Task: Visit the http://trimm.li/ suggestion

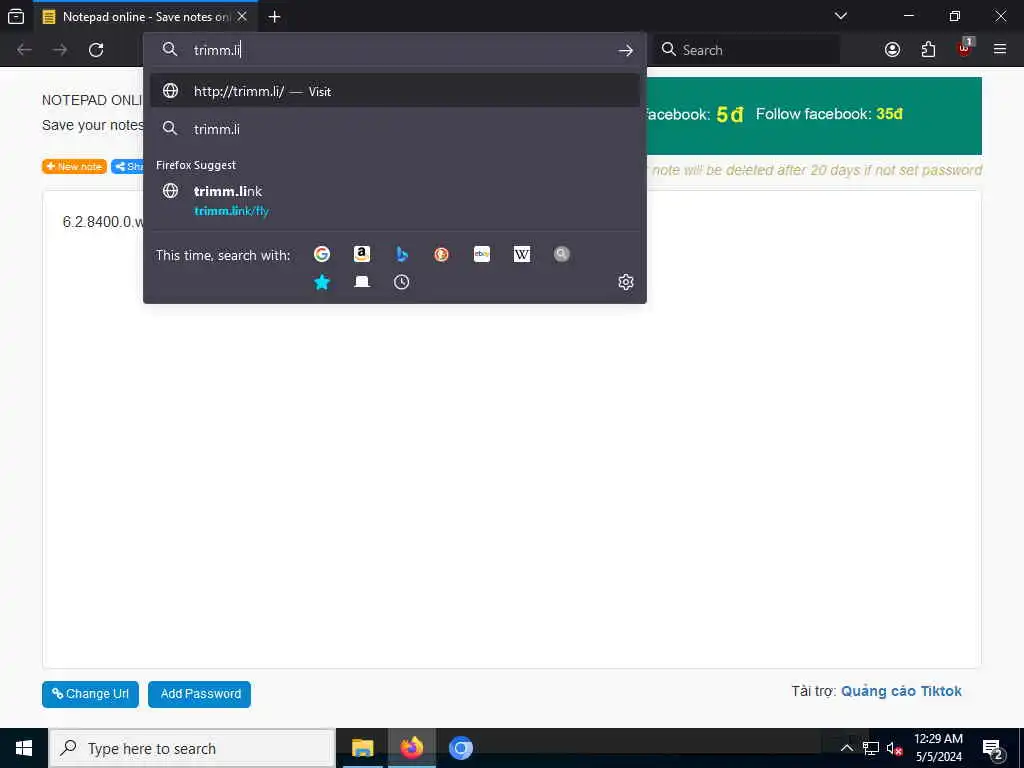Action: tap(395, 91)
